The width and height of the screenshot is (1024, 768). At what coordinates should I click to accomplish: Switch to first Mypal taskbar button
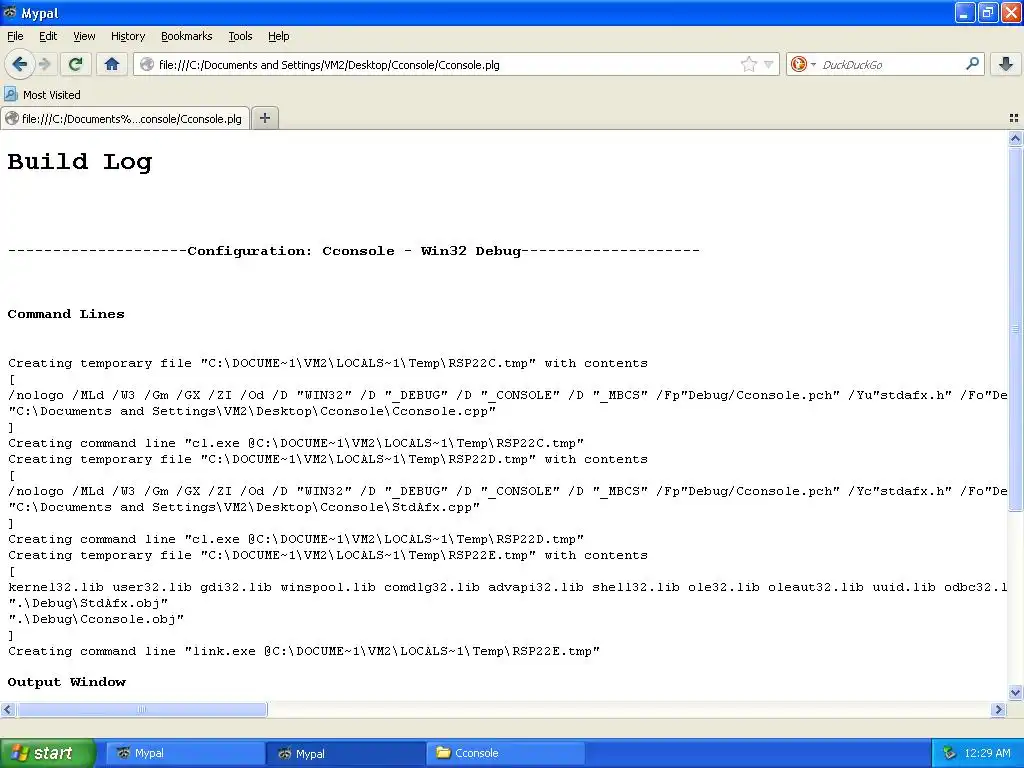pyautogui.click(x=185, y=753)
